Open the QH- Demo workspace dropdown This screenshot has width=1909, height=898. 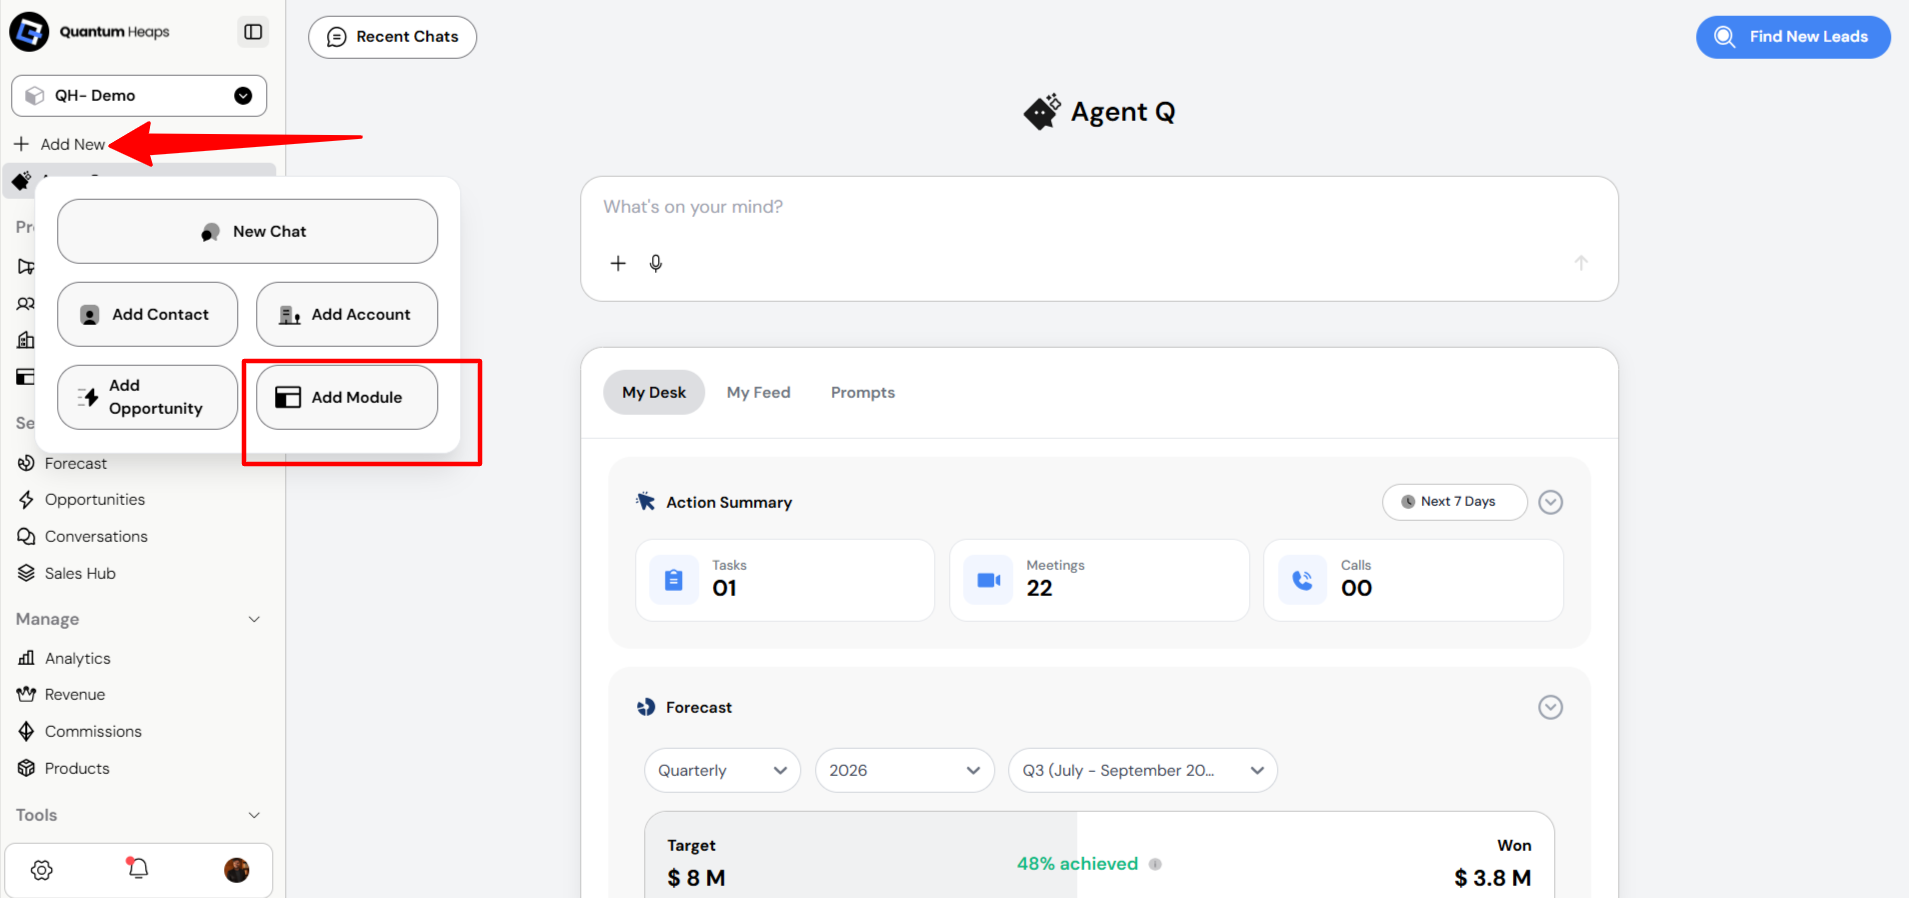139,96
